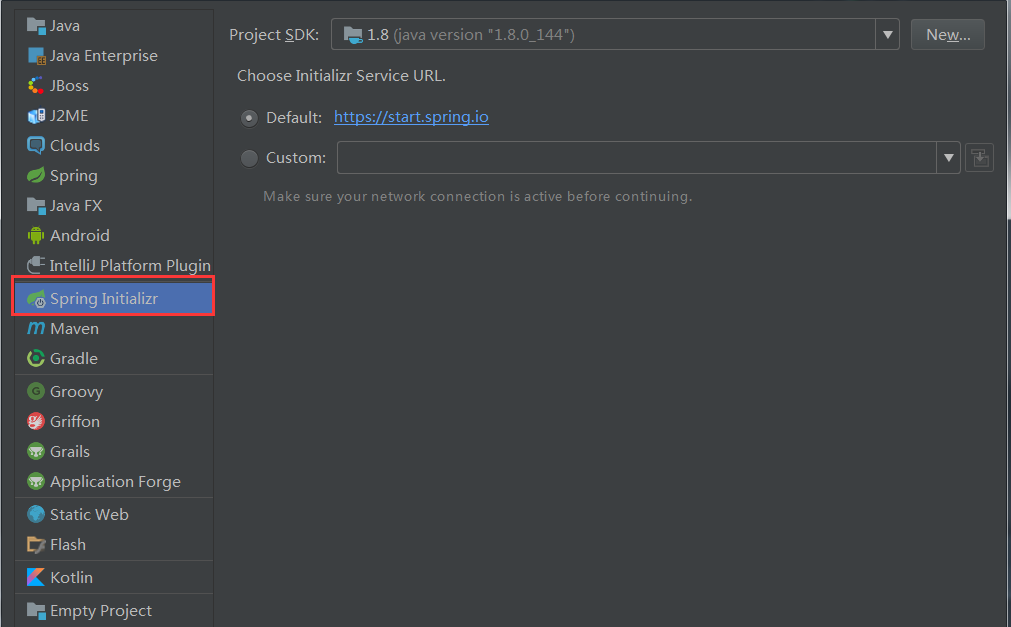Select the Custom URL radio button

[x=249, y=158]
